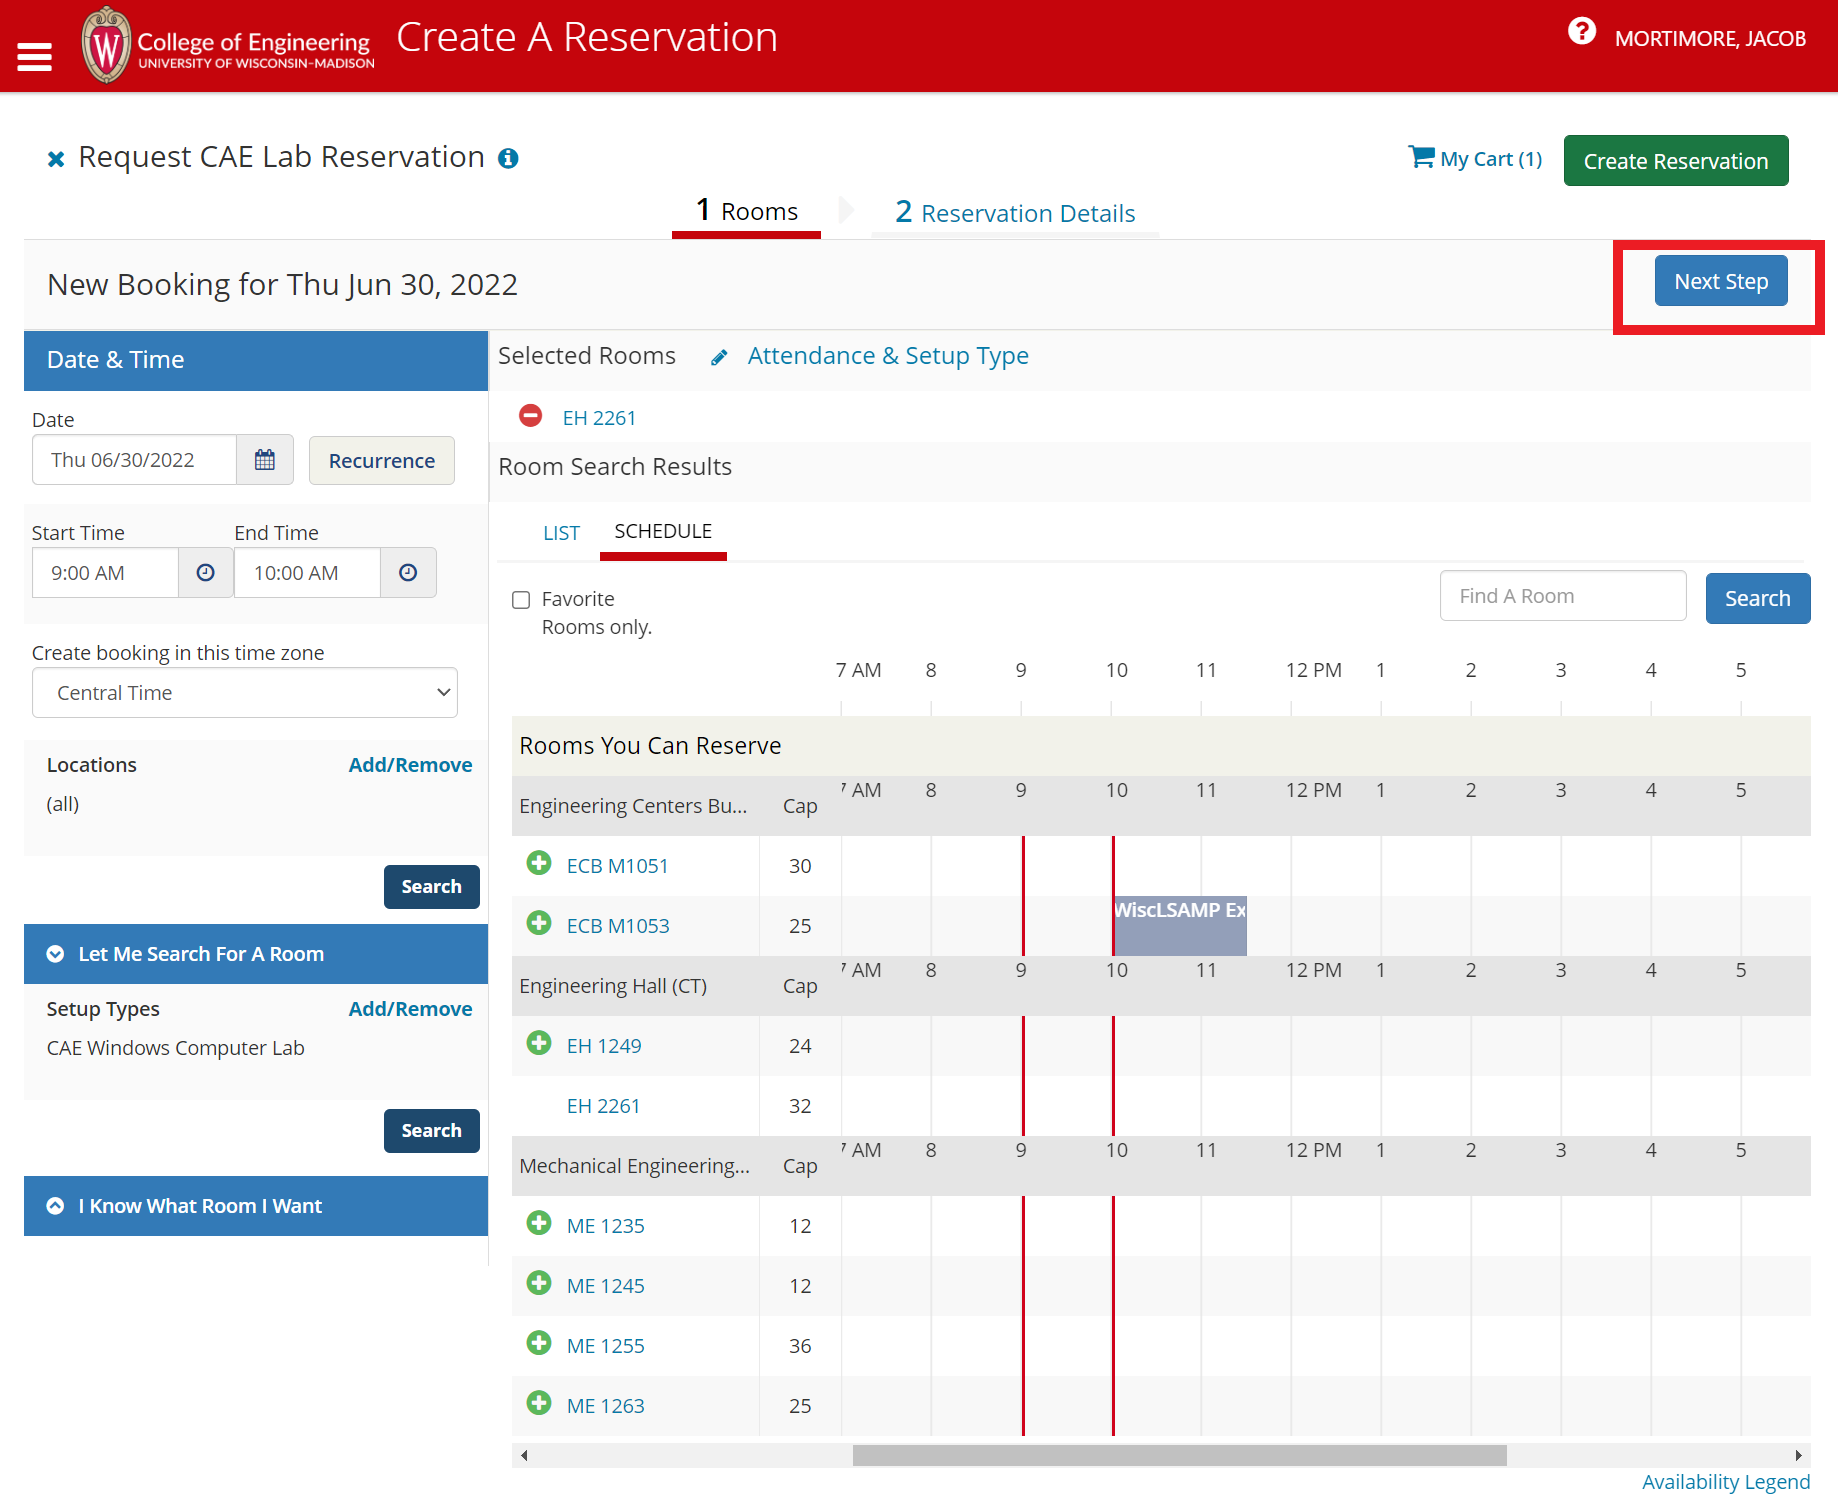Open the Start Time clock picker
This screenshot has height=1502, width=1838.
pos(206,573)
